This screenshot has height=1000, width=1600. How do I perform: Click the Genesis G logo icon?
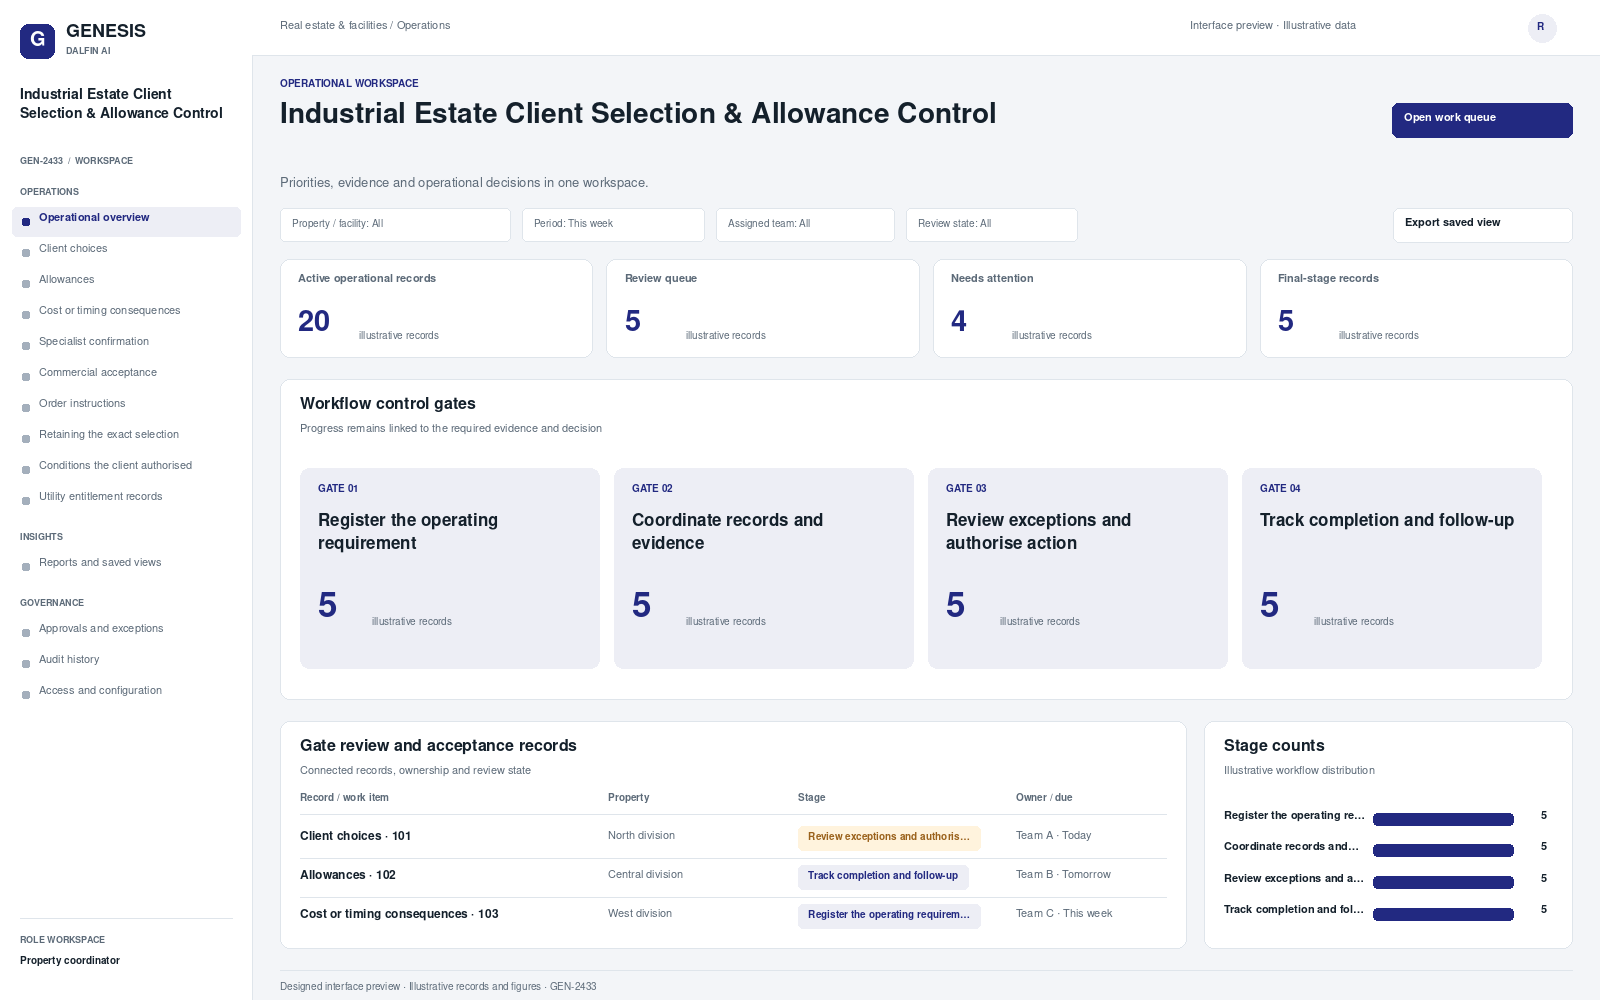pos(37,41)
